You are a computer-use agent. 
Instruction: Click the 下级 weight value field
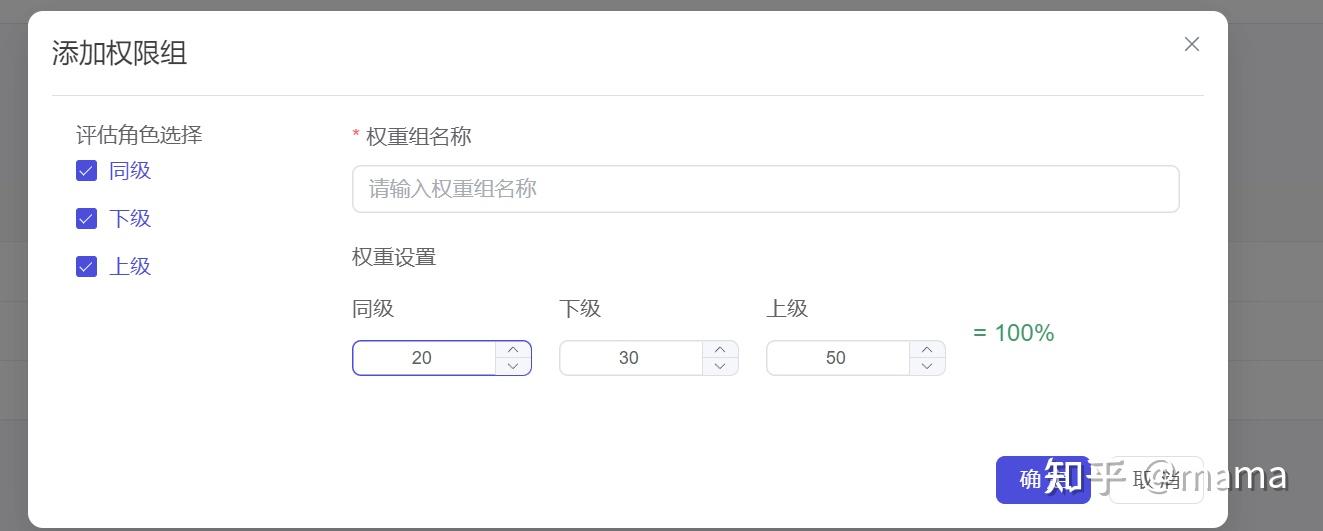pos(630,358)
